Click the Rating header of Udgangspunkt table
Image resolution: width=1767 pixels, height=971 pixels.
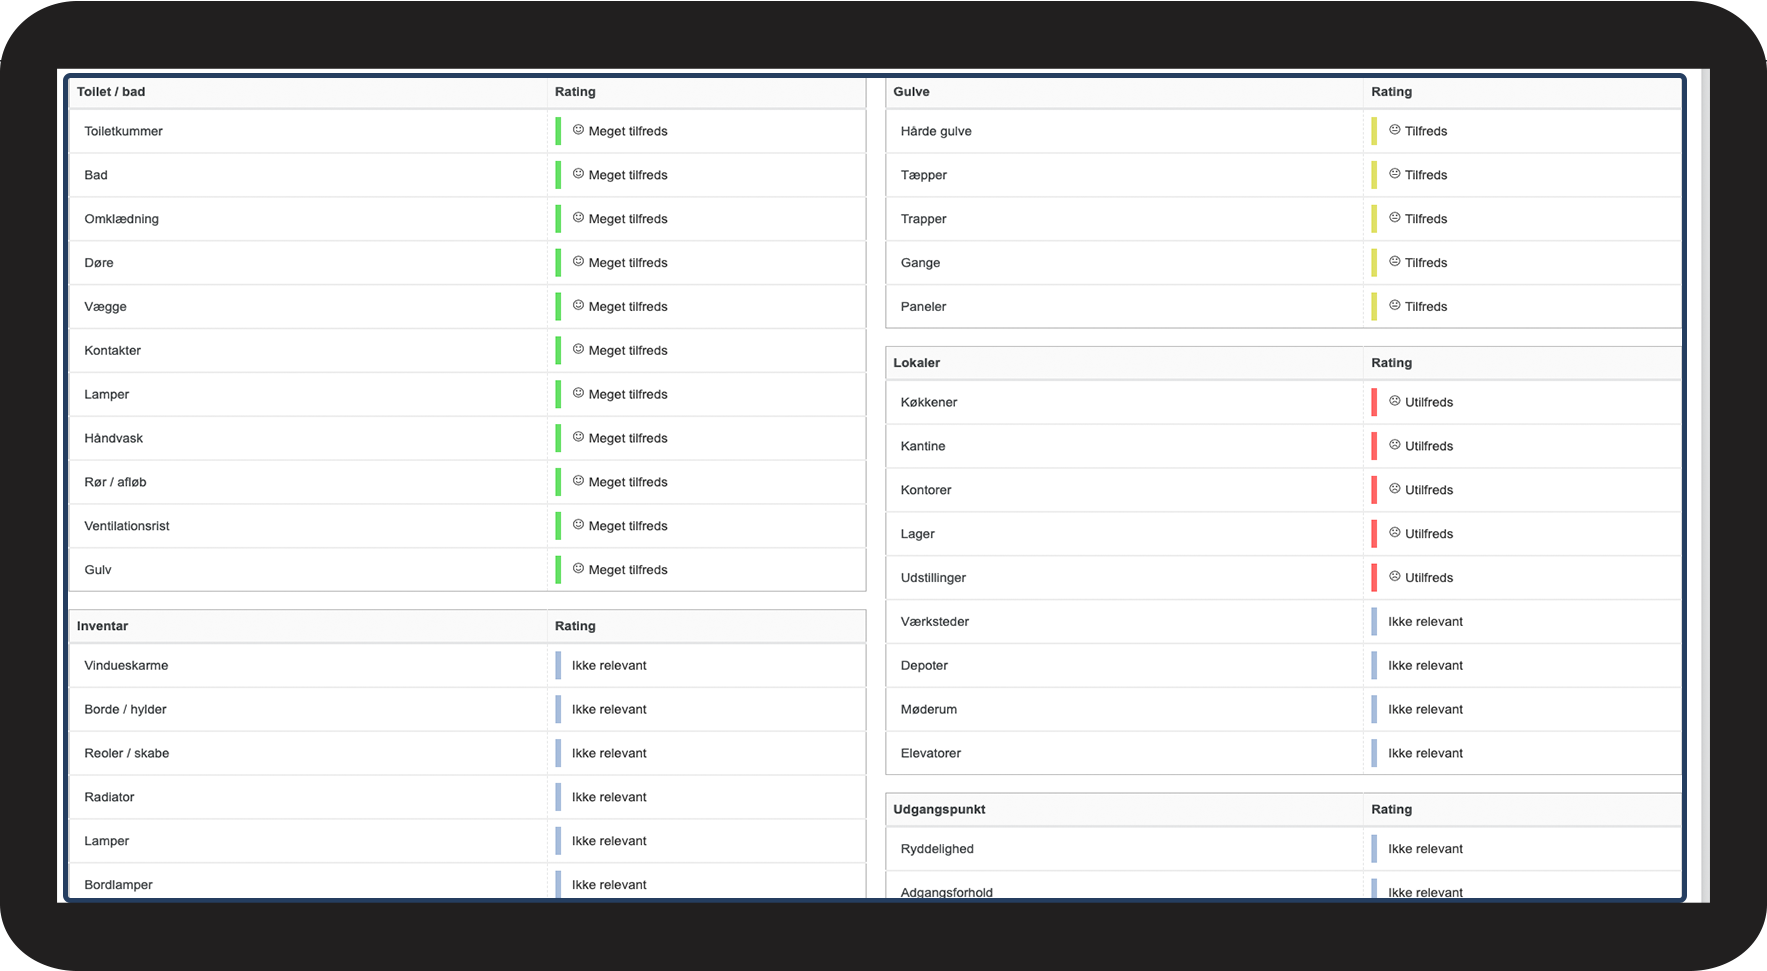[1391, 809]
